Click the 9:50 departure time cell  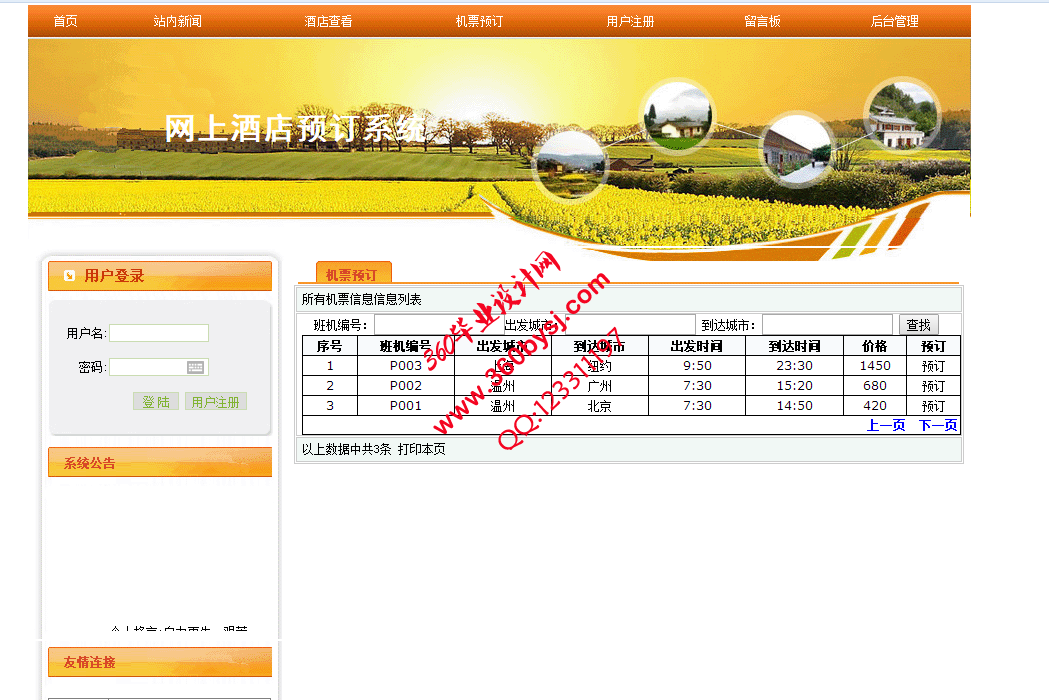(x=696, y=366)
